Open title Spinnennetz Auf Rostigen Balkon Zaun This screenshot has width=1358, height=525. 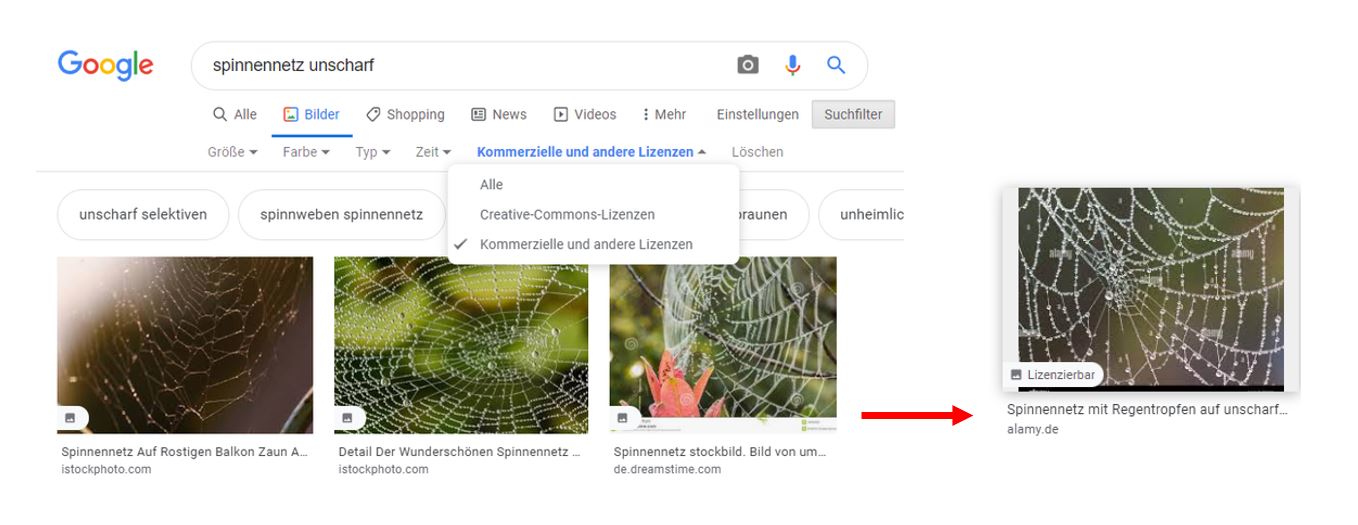pos(185,452)
